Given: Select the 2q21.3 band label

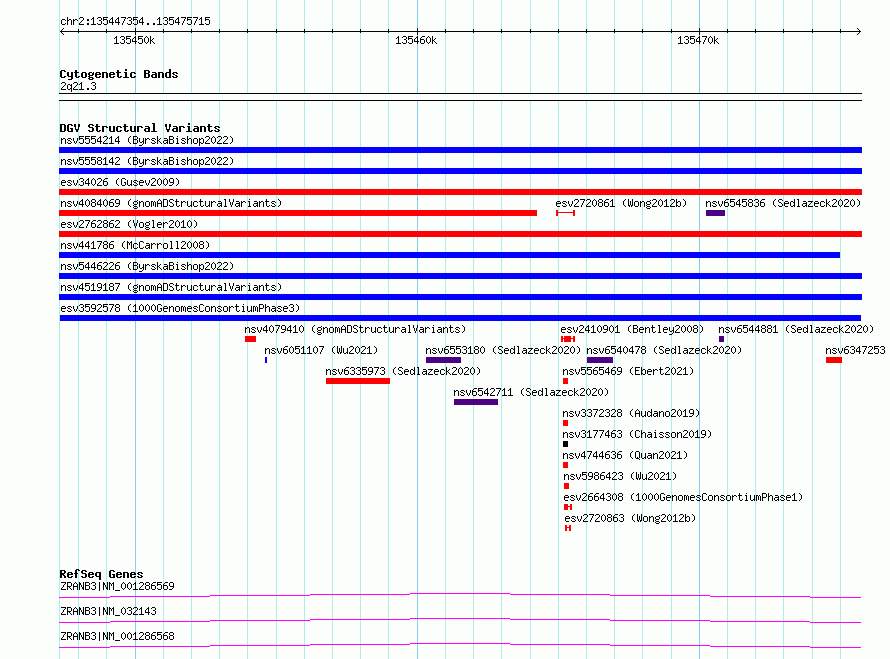Looking at the screenshot, I should point(78,86).
